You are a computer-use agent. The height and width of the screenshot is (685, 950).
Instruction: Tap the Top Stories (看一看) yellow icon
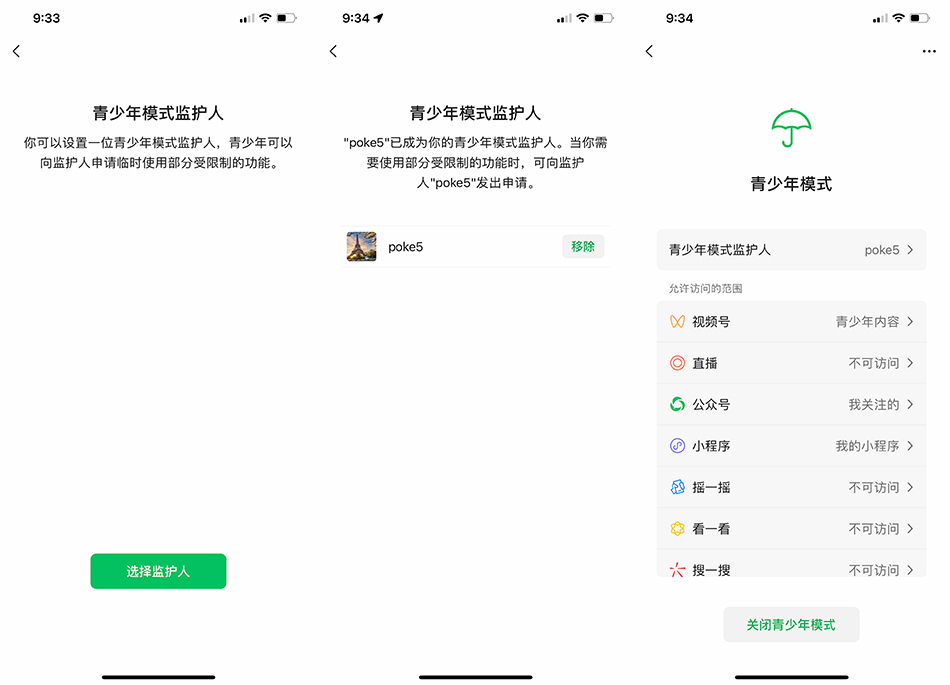coord(677,529)
